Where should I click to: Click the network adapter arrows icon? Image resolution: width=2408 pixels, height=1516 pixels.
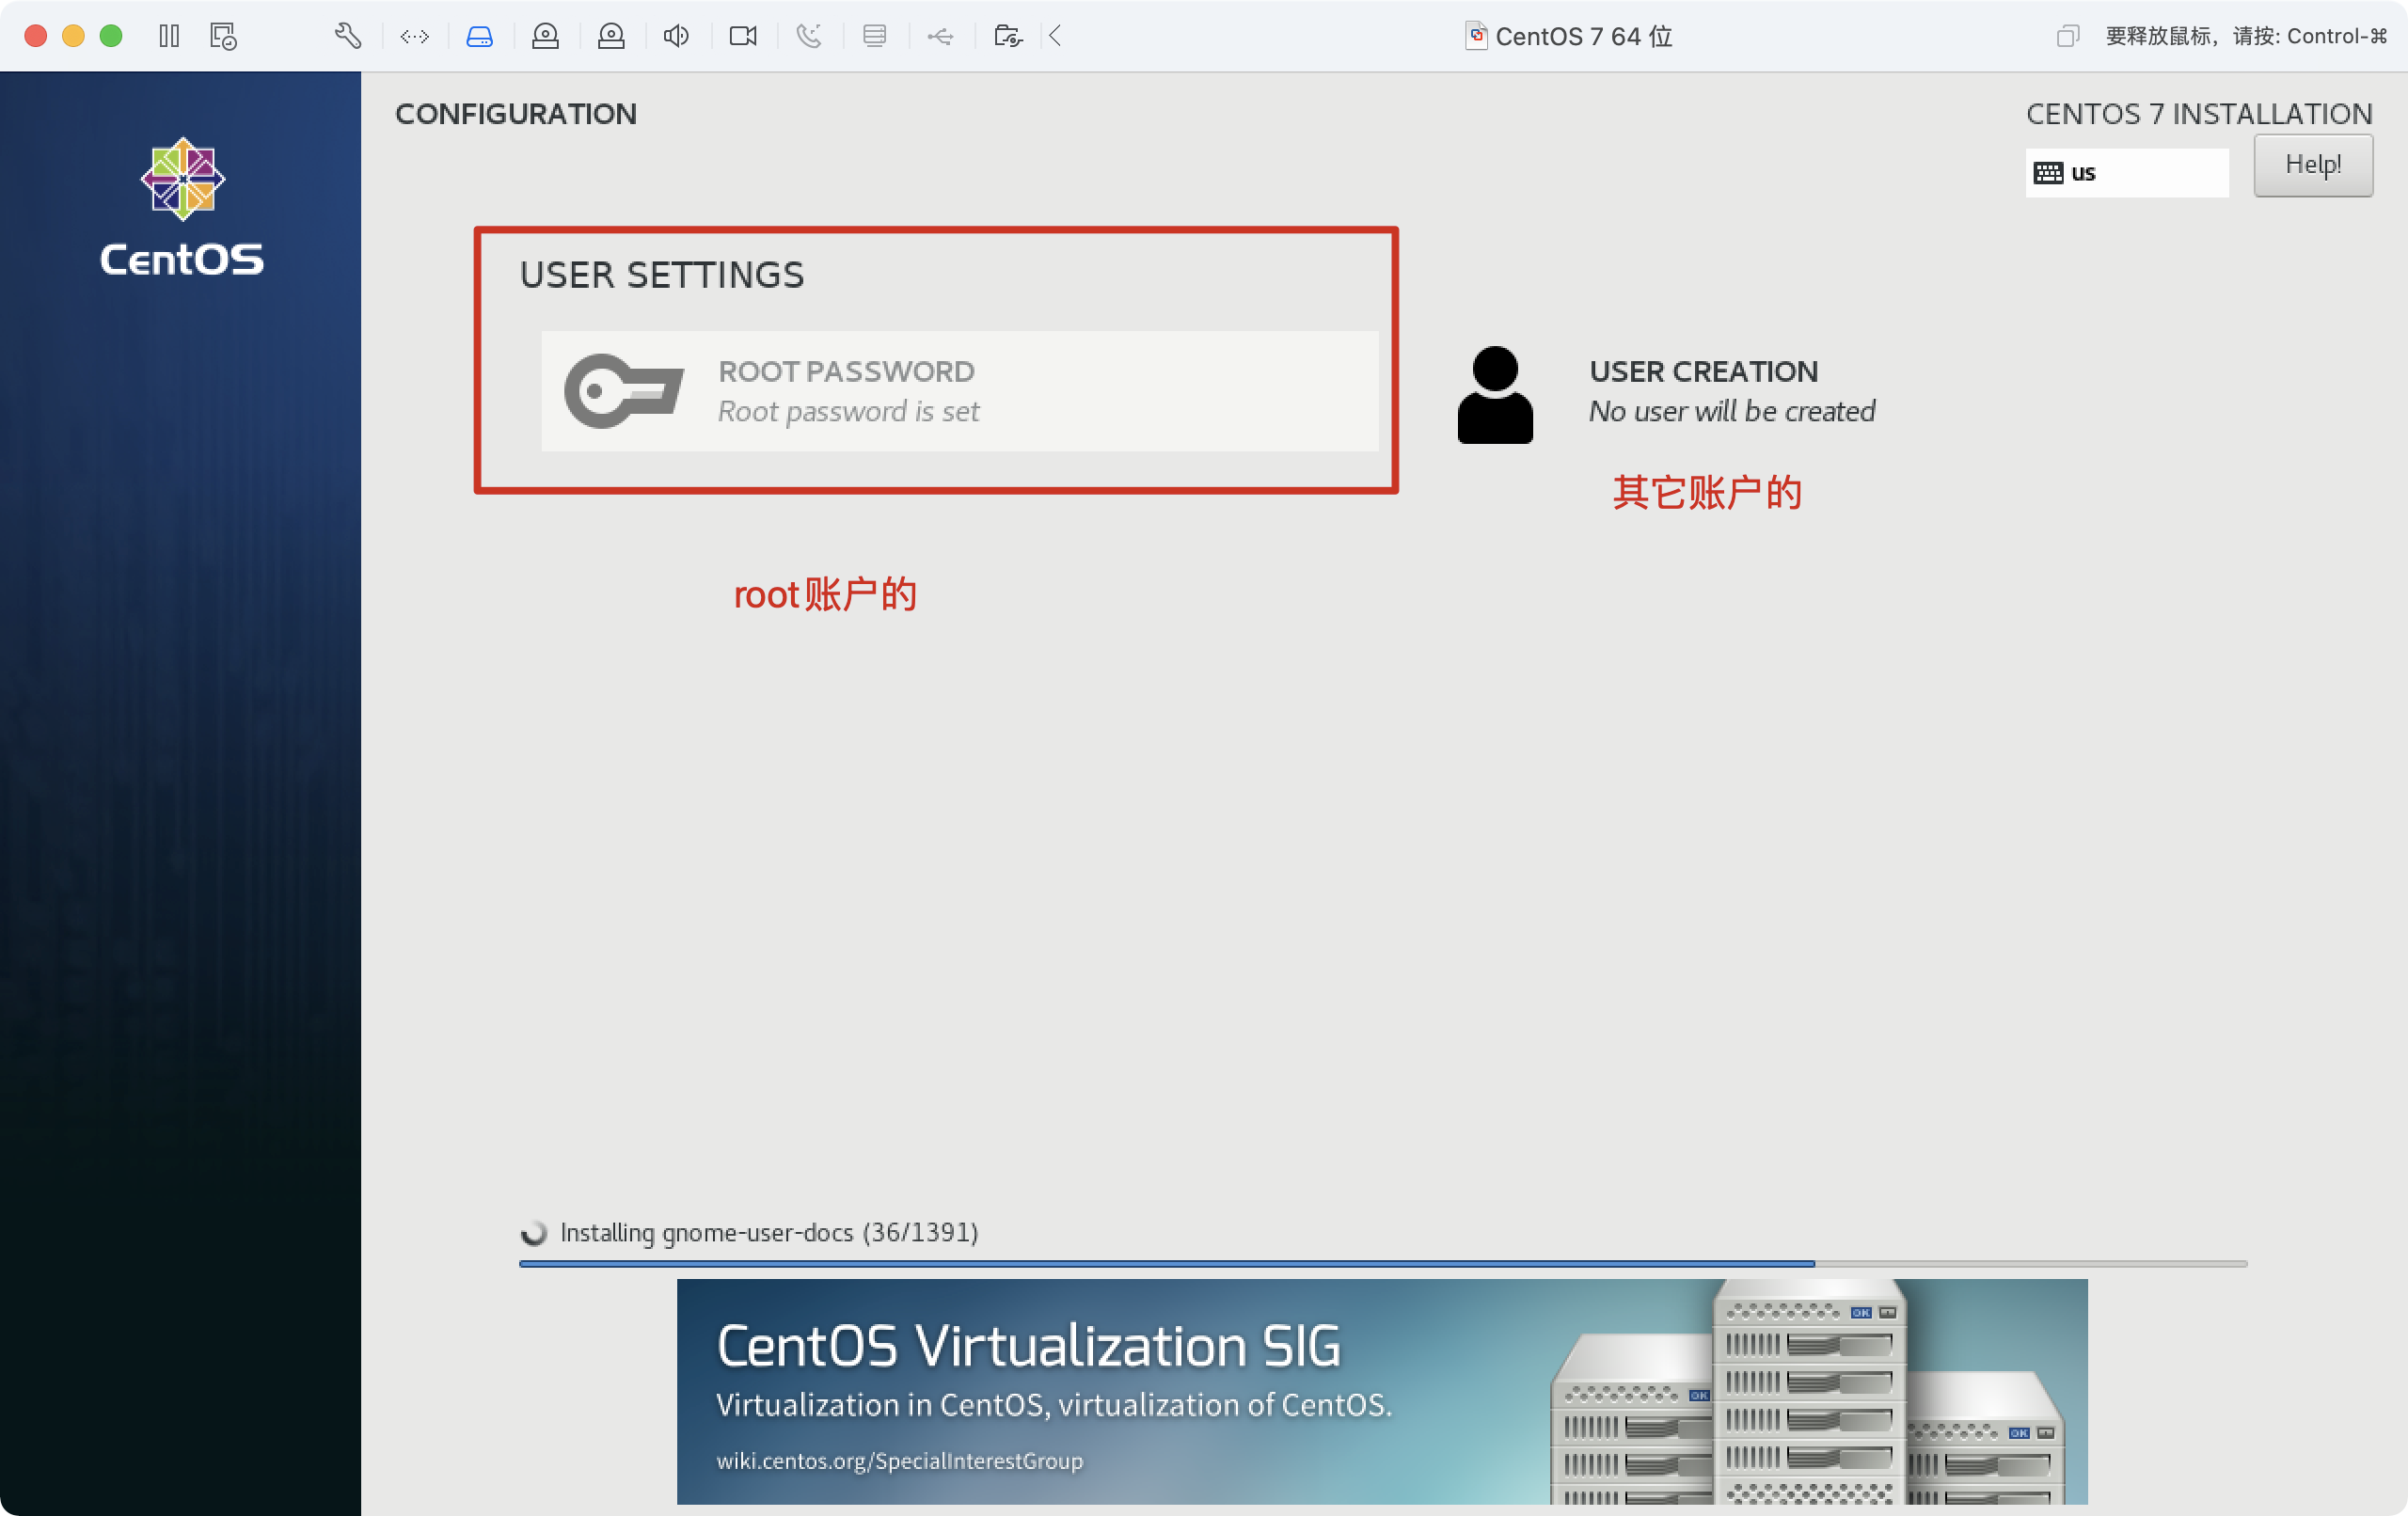tap(414, 37)
